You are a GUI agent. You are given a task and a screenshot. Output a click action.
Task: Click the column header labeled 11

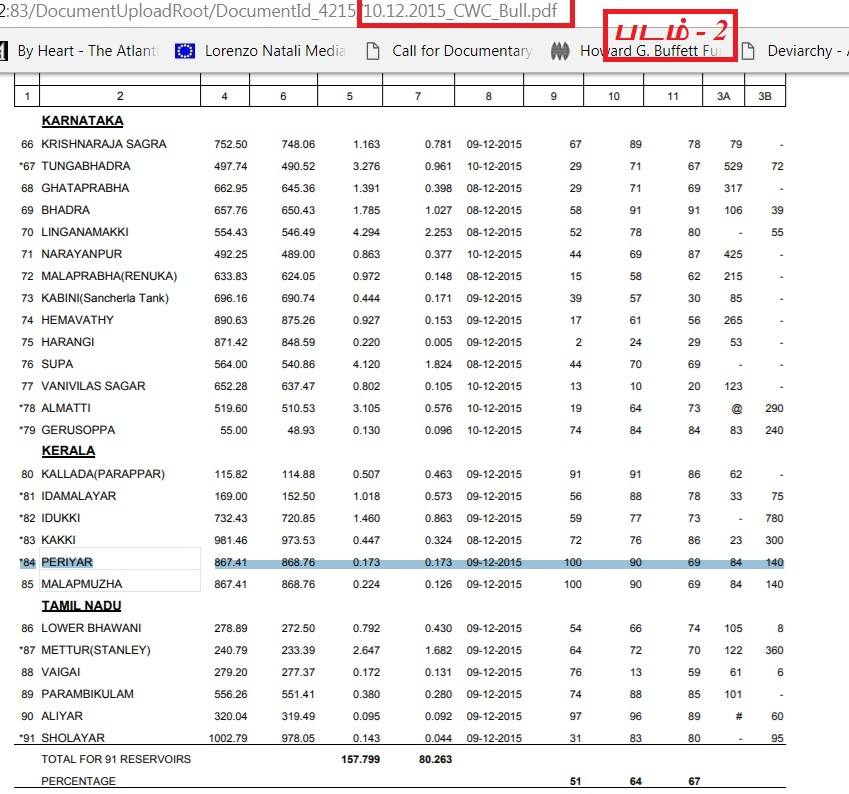pos(672,96)
